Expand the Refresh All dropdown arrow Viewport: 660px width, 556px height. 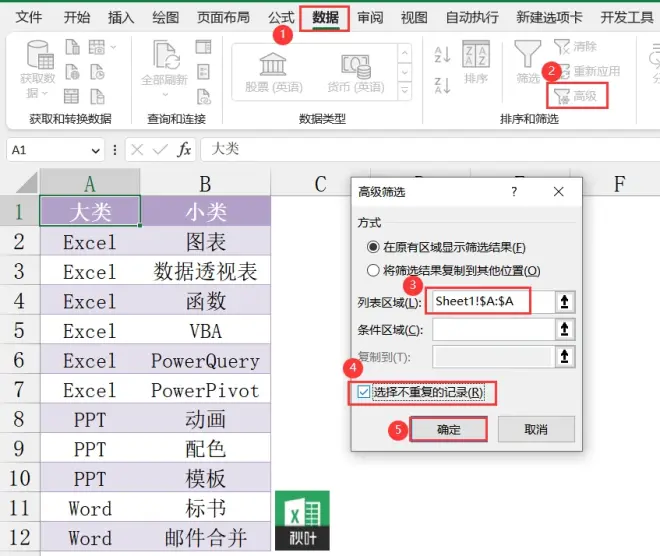click(165, 94)
